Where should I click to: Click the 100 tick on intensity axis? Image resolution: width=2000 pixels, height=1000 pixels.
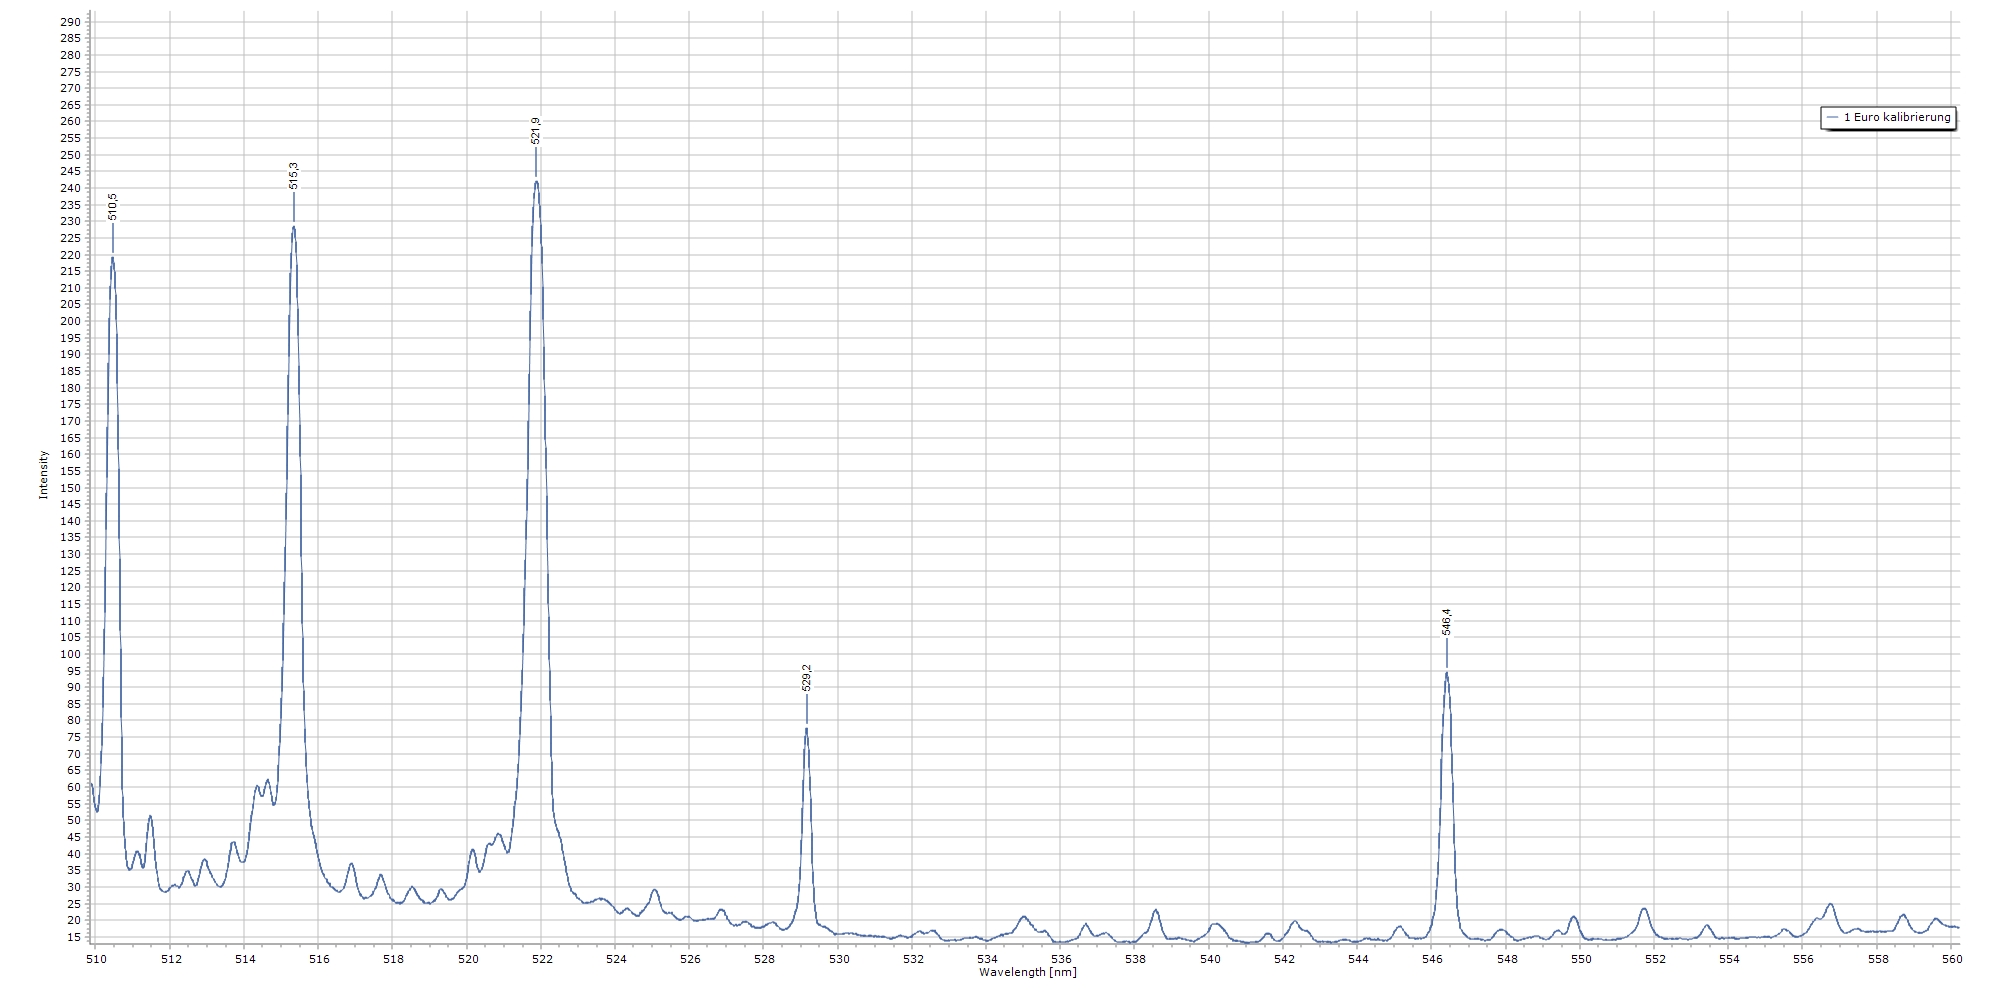[70, 654]
